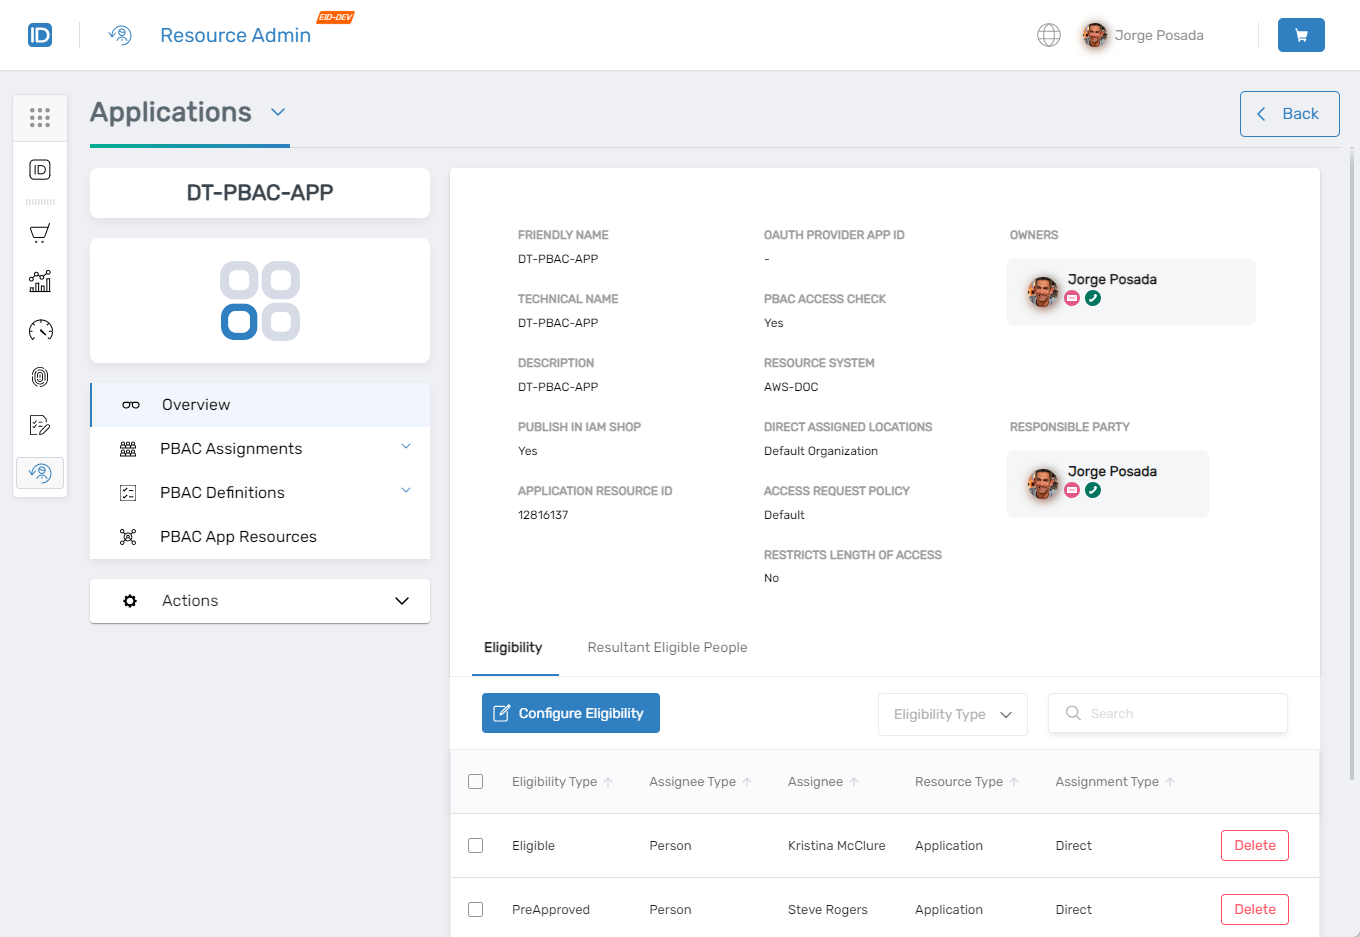Image resolution: width=1360 pixels, height=937 pixels.
Task: Open the app grid icon at the top of sidebar
Action: point(40,117)
